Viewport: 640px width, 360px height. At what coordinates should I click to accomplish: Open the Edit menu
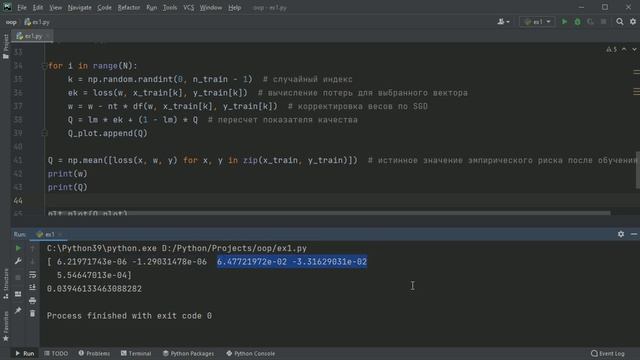coord(38,7)
